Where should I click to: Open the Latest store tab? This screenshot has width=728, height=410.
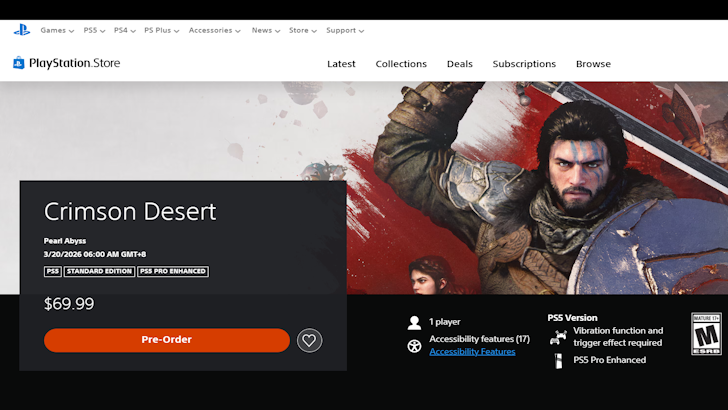341,64
